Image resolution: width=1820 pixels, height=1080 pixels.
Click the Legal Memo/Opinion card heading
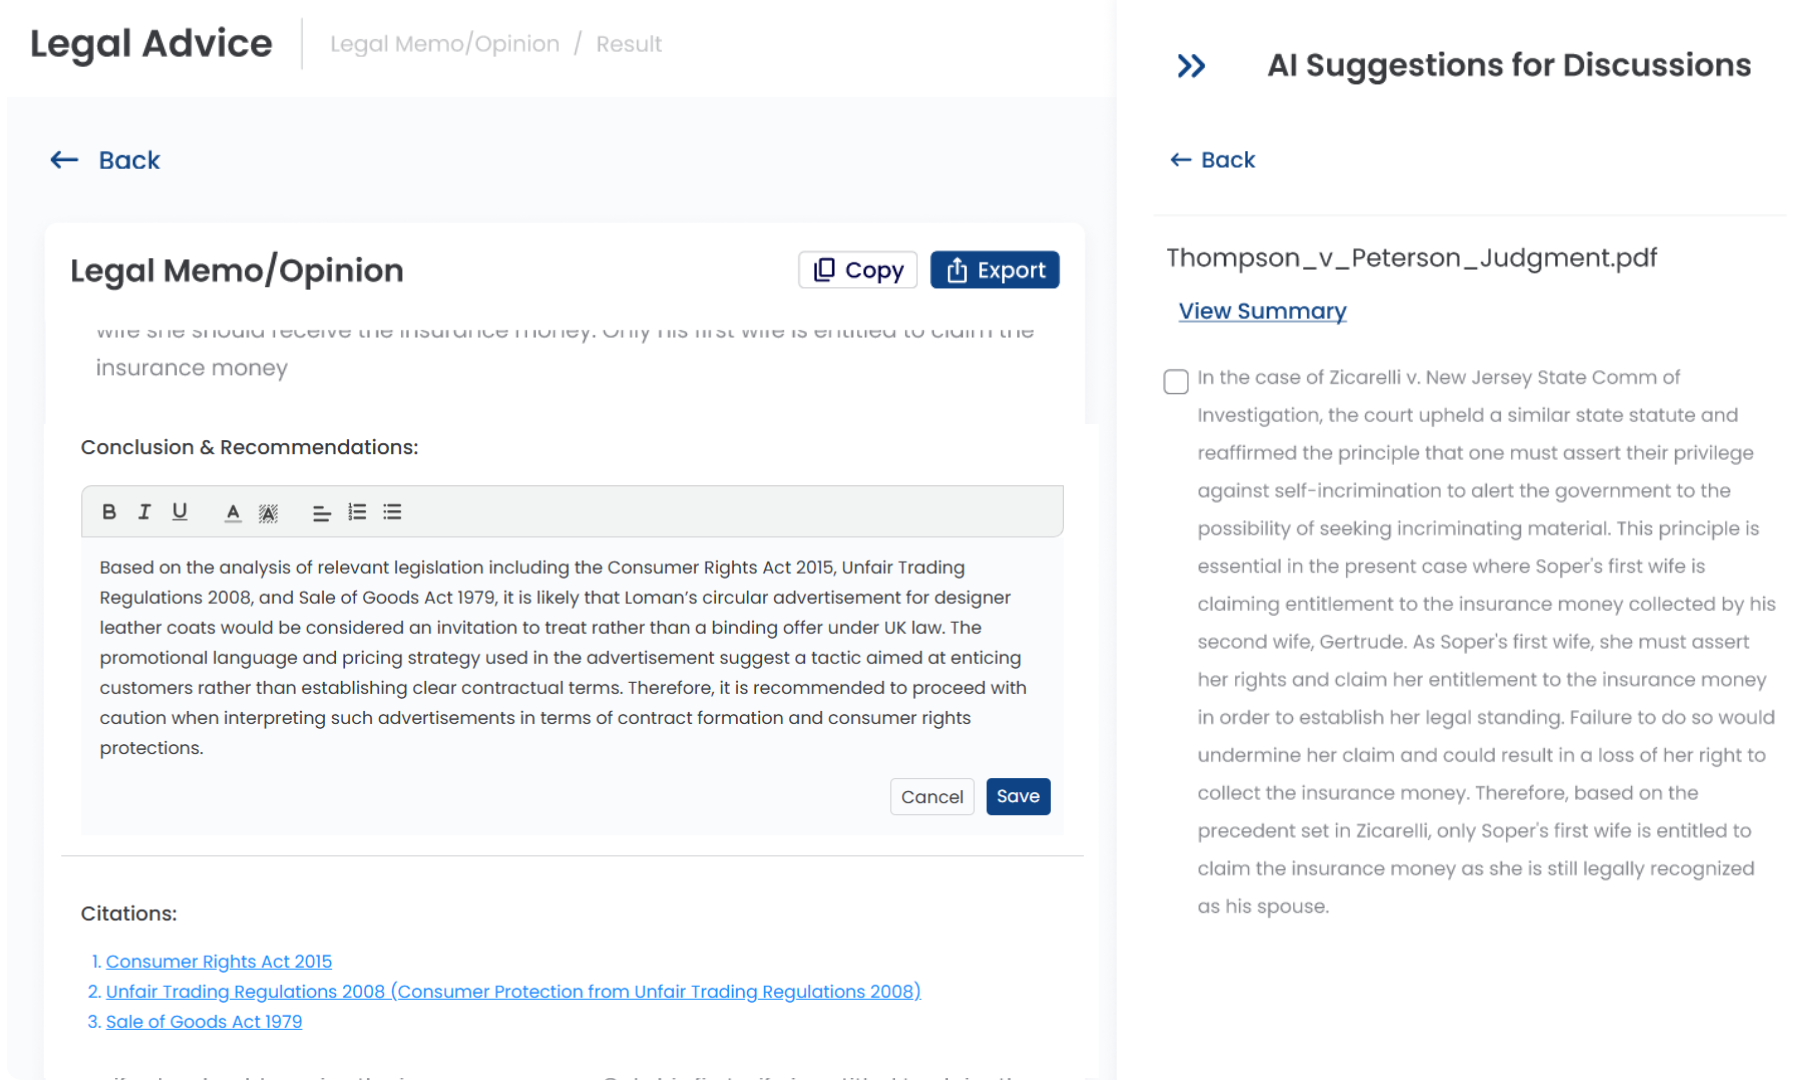[x=237, y=271]
